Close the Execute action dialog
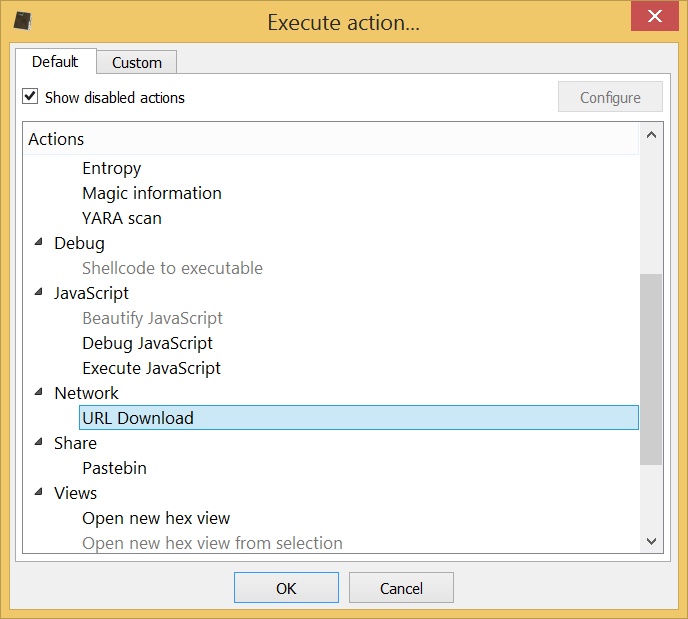 point(654,16)
